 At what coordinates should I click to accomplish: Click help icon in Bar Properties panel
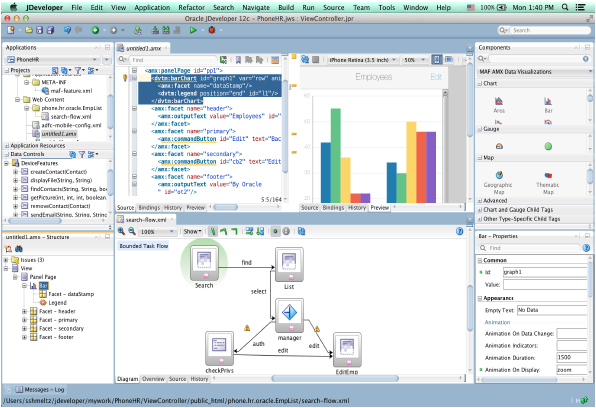pos(586,248)
